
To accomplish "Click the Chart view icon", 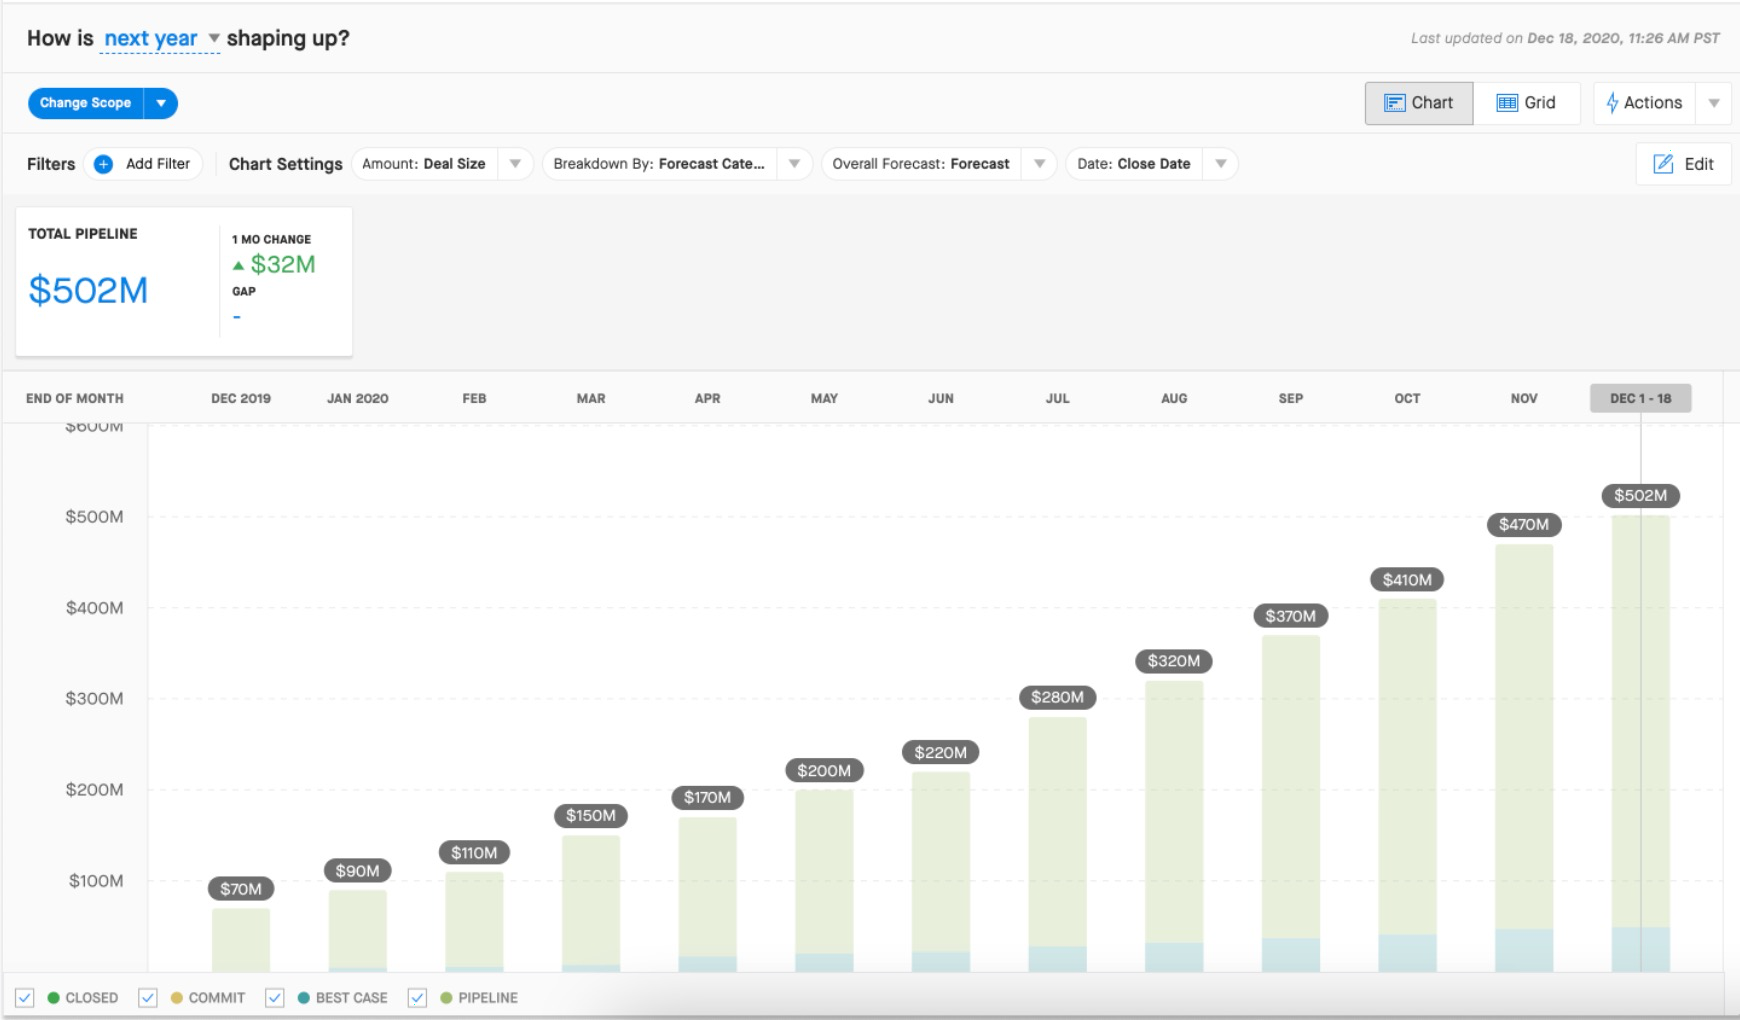I will click(1394, 103).
